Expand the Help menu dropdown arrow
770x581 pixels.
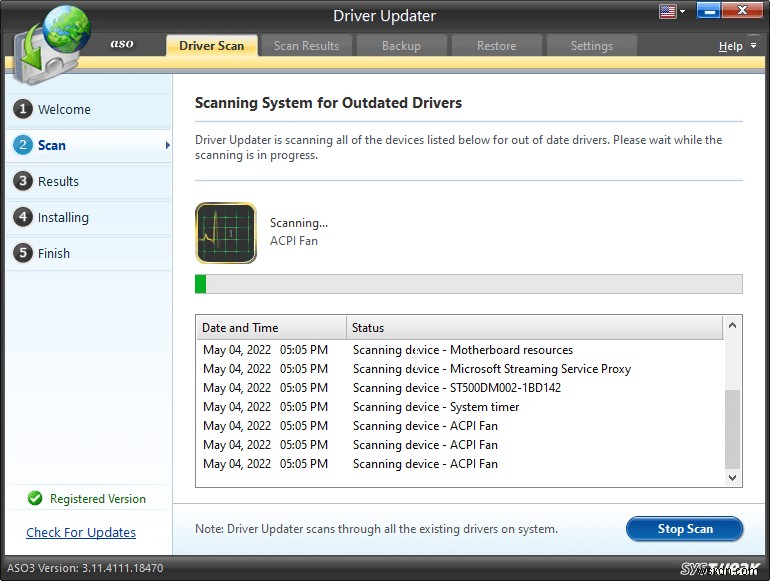click(752, 47)
